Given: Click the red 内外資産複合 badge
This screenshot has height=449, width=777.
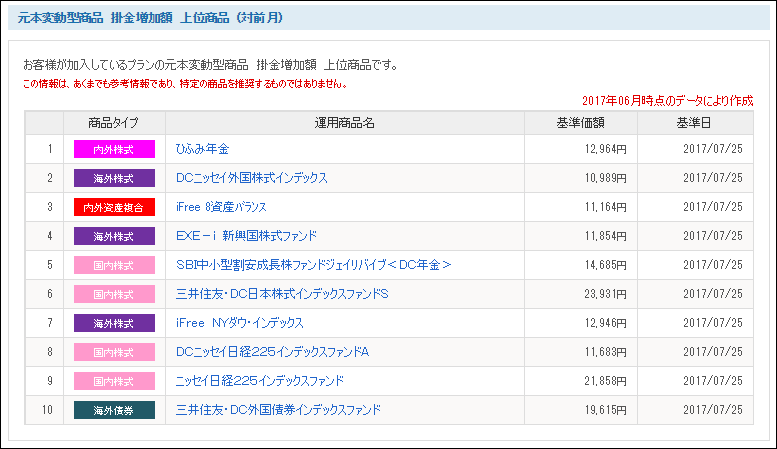Looking at the screenshot, I should [114, 207].
